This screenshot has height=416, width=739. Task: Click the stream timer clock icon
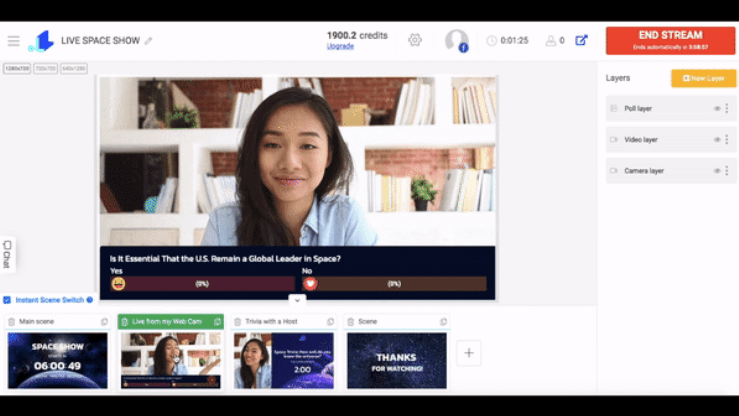pos(491,41)
